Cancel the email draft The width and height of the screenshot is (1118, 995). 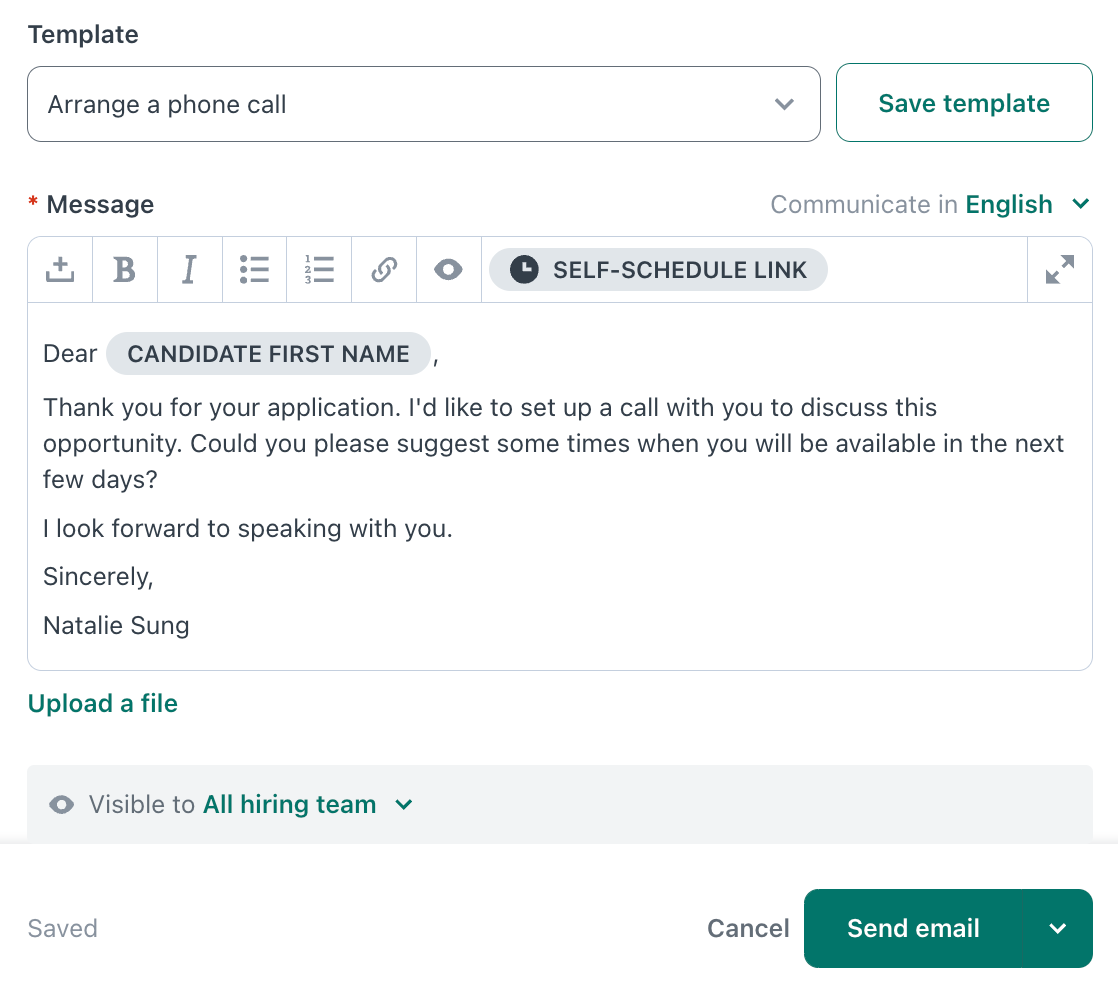[748, 928]
